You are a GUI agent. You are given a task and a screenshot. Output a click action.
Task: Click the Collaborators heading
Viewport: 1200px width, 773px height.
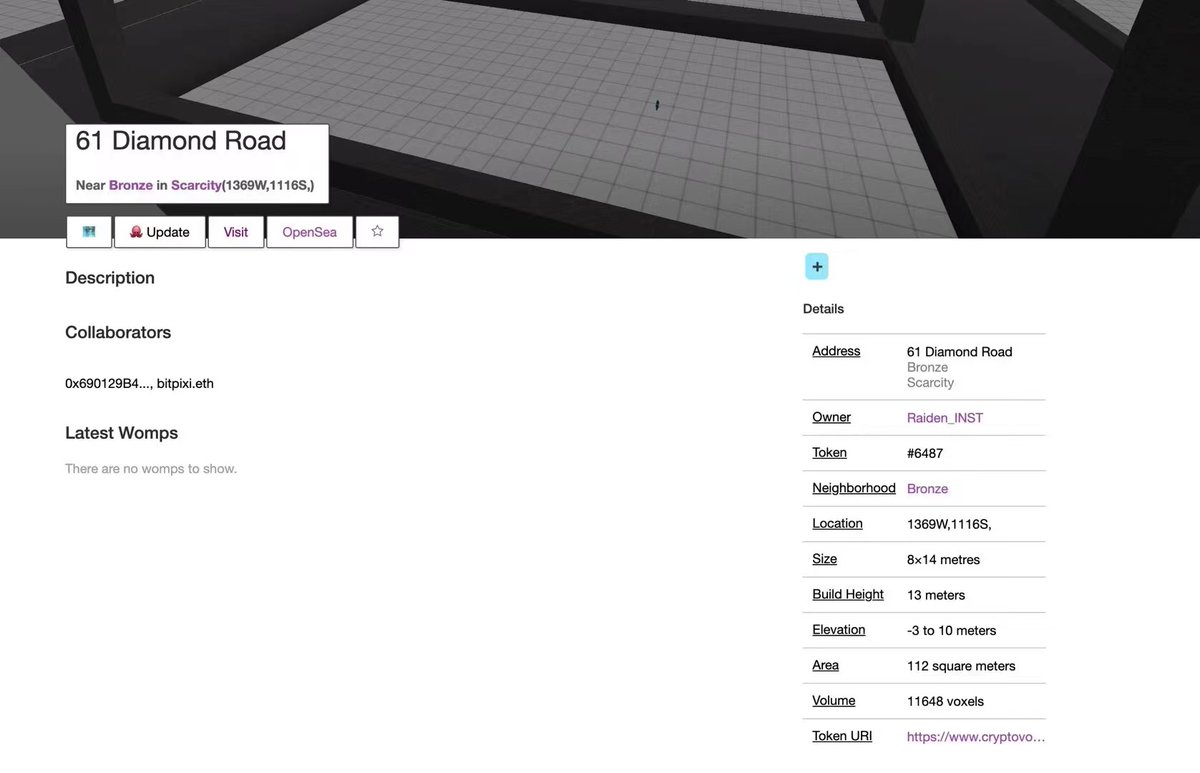click(x=118, y=333)
